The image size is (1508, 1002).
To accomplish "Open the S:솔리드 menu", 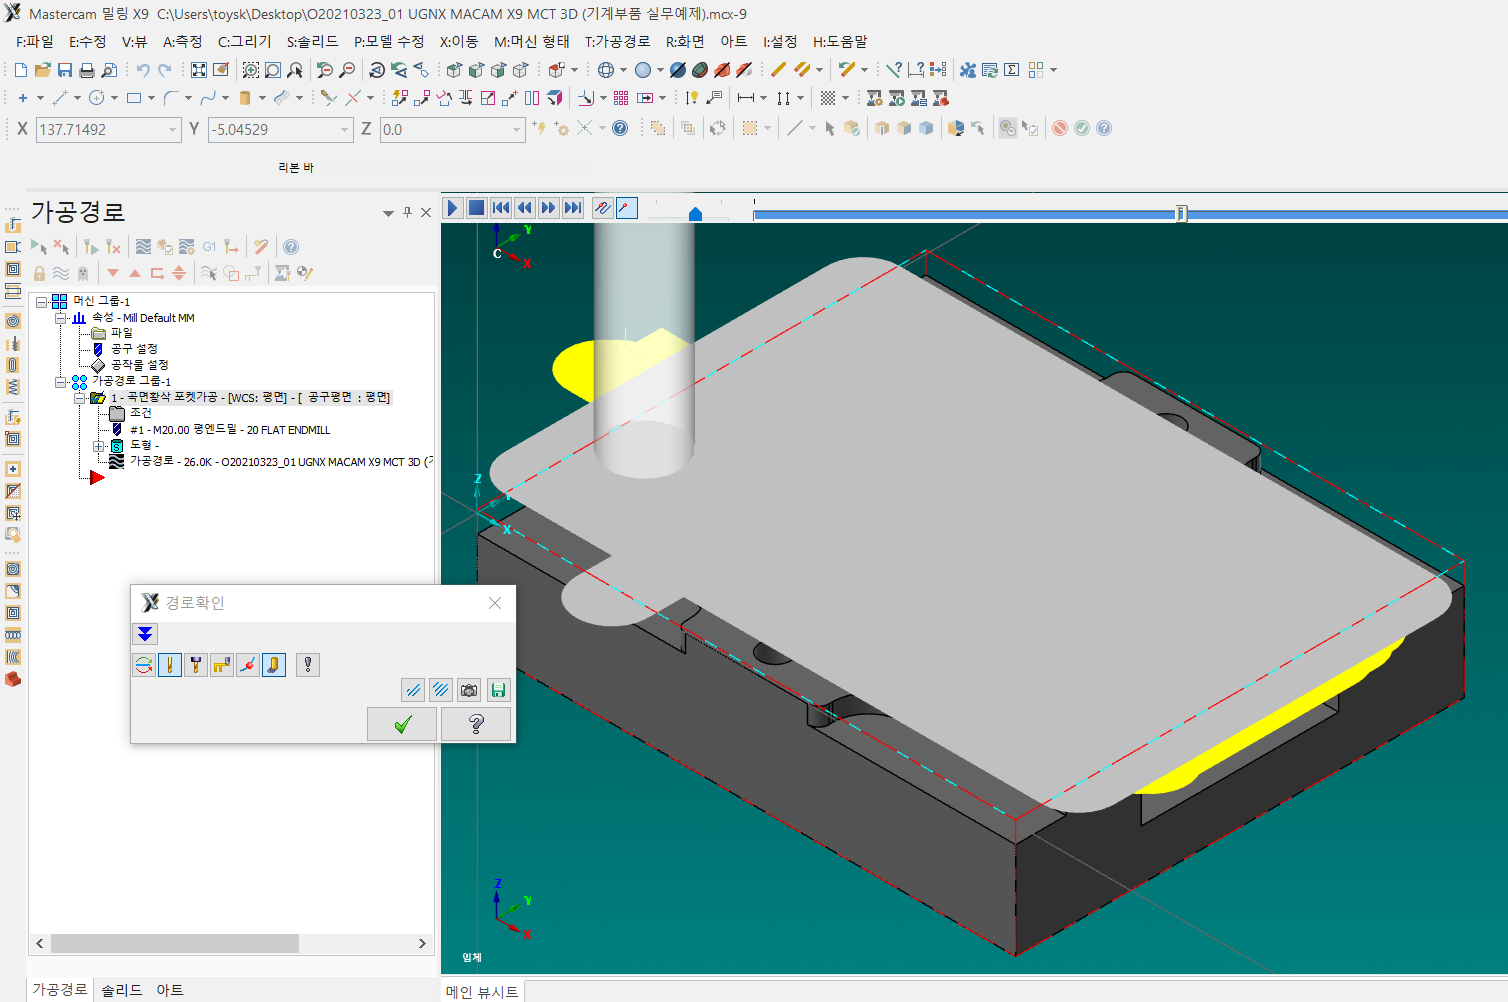I will click(313, 42).
